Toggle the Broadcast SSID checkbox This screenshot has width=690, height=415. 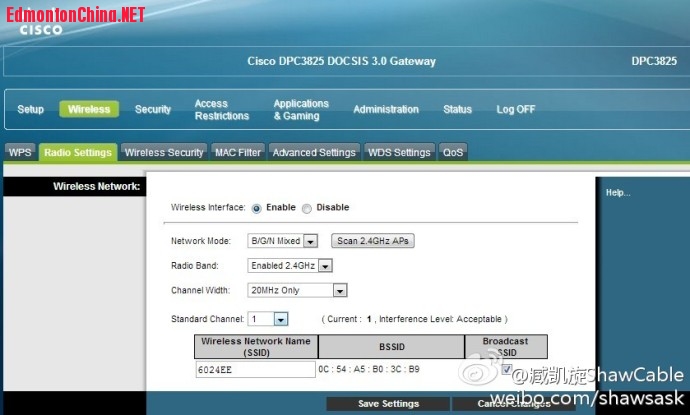[506, 369]
